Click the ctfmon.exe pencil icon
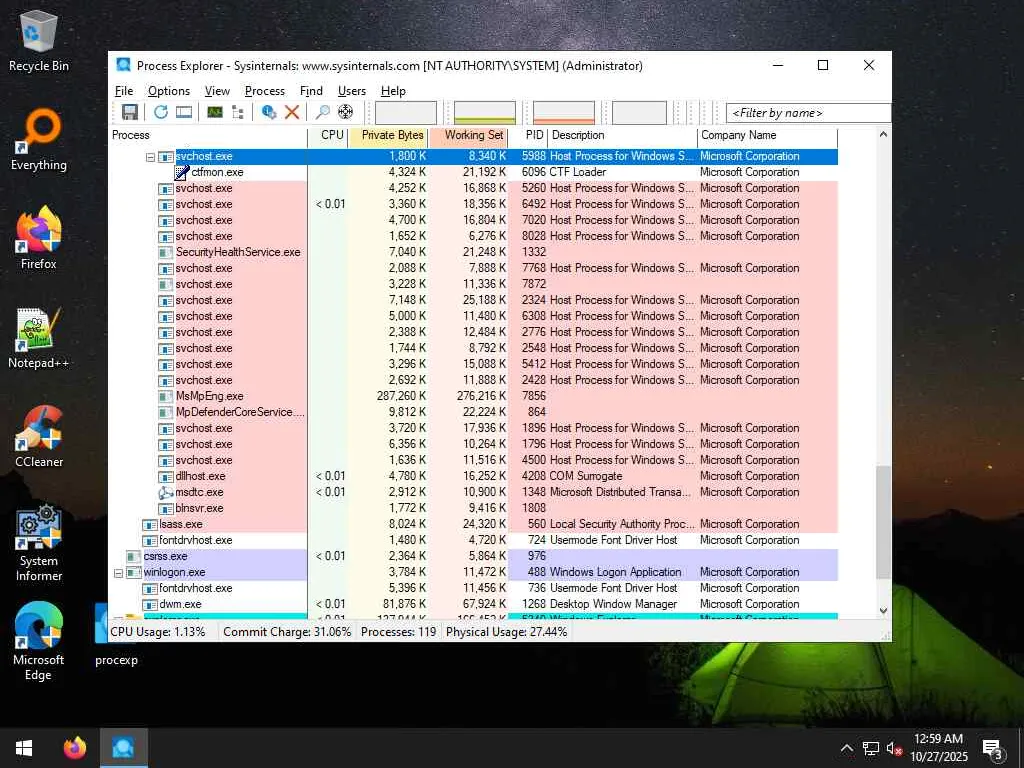 pyautogui.click(x=182, y=172)
